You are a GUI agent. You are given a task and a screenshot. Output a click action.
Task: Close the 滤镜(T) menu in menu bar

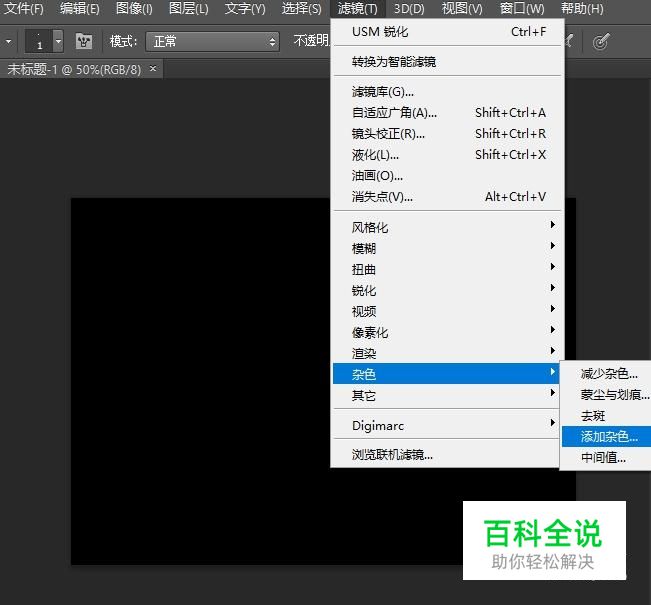tap(357, 8)
